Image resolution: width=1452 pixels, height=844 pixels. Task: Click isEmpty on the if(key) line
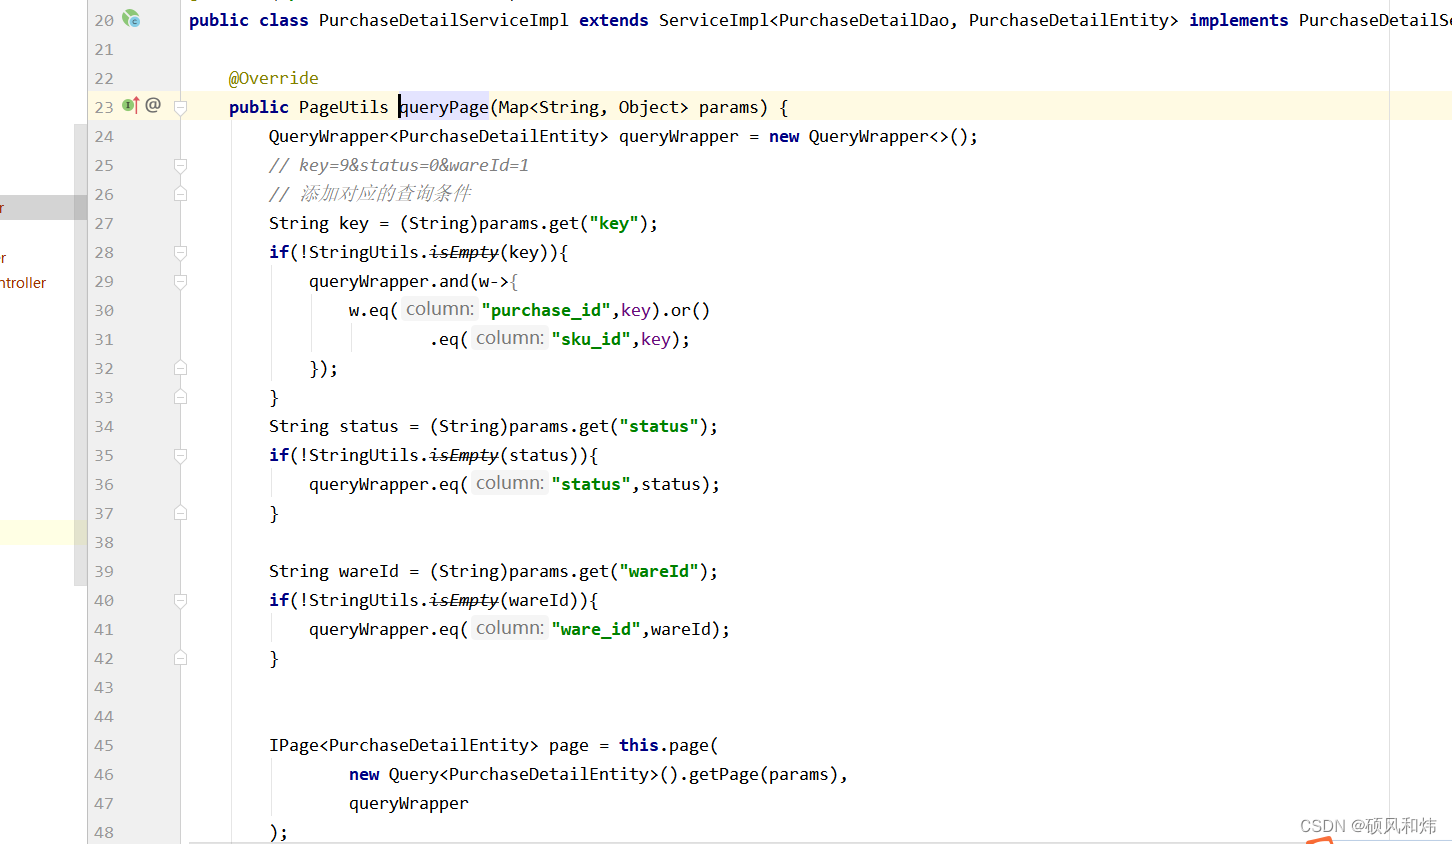tap(464, 252)
